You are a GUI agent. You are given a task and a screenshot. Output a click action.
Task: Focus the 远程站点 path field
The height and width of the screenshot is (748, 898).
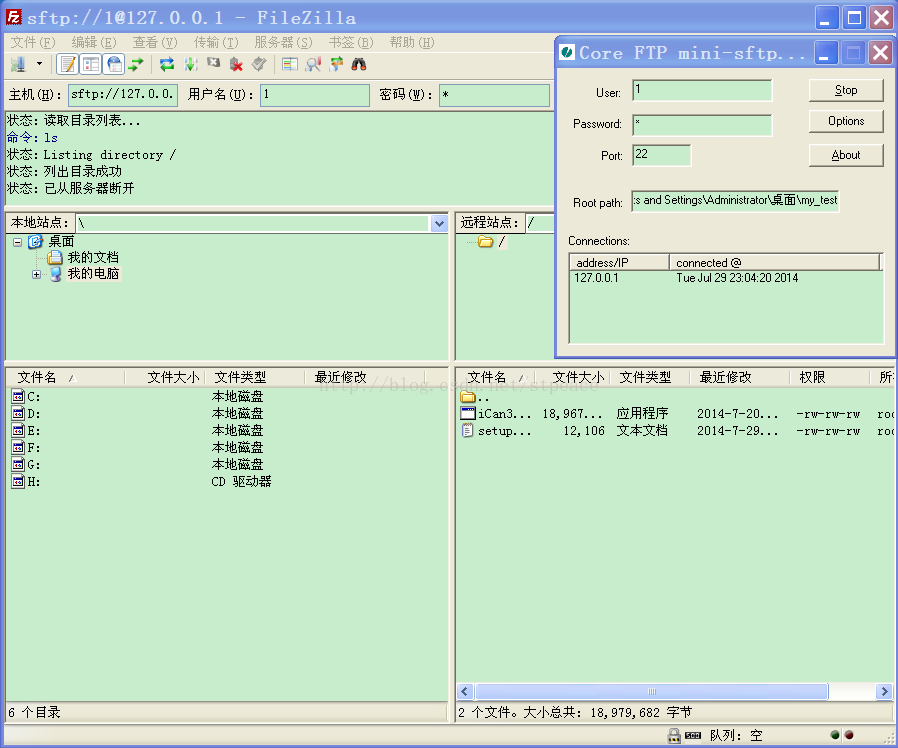click(x=539, y=223)
